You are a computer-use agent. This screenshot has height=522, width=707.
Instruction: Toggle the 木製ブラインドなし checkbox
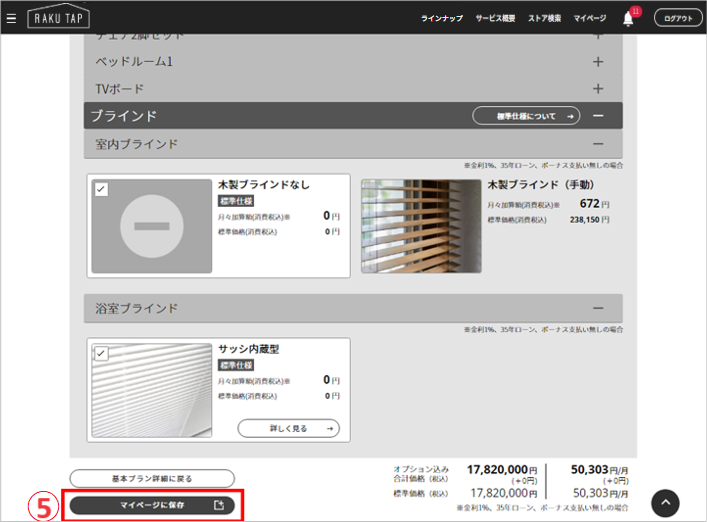click(101, 189)
